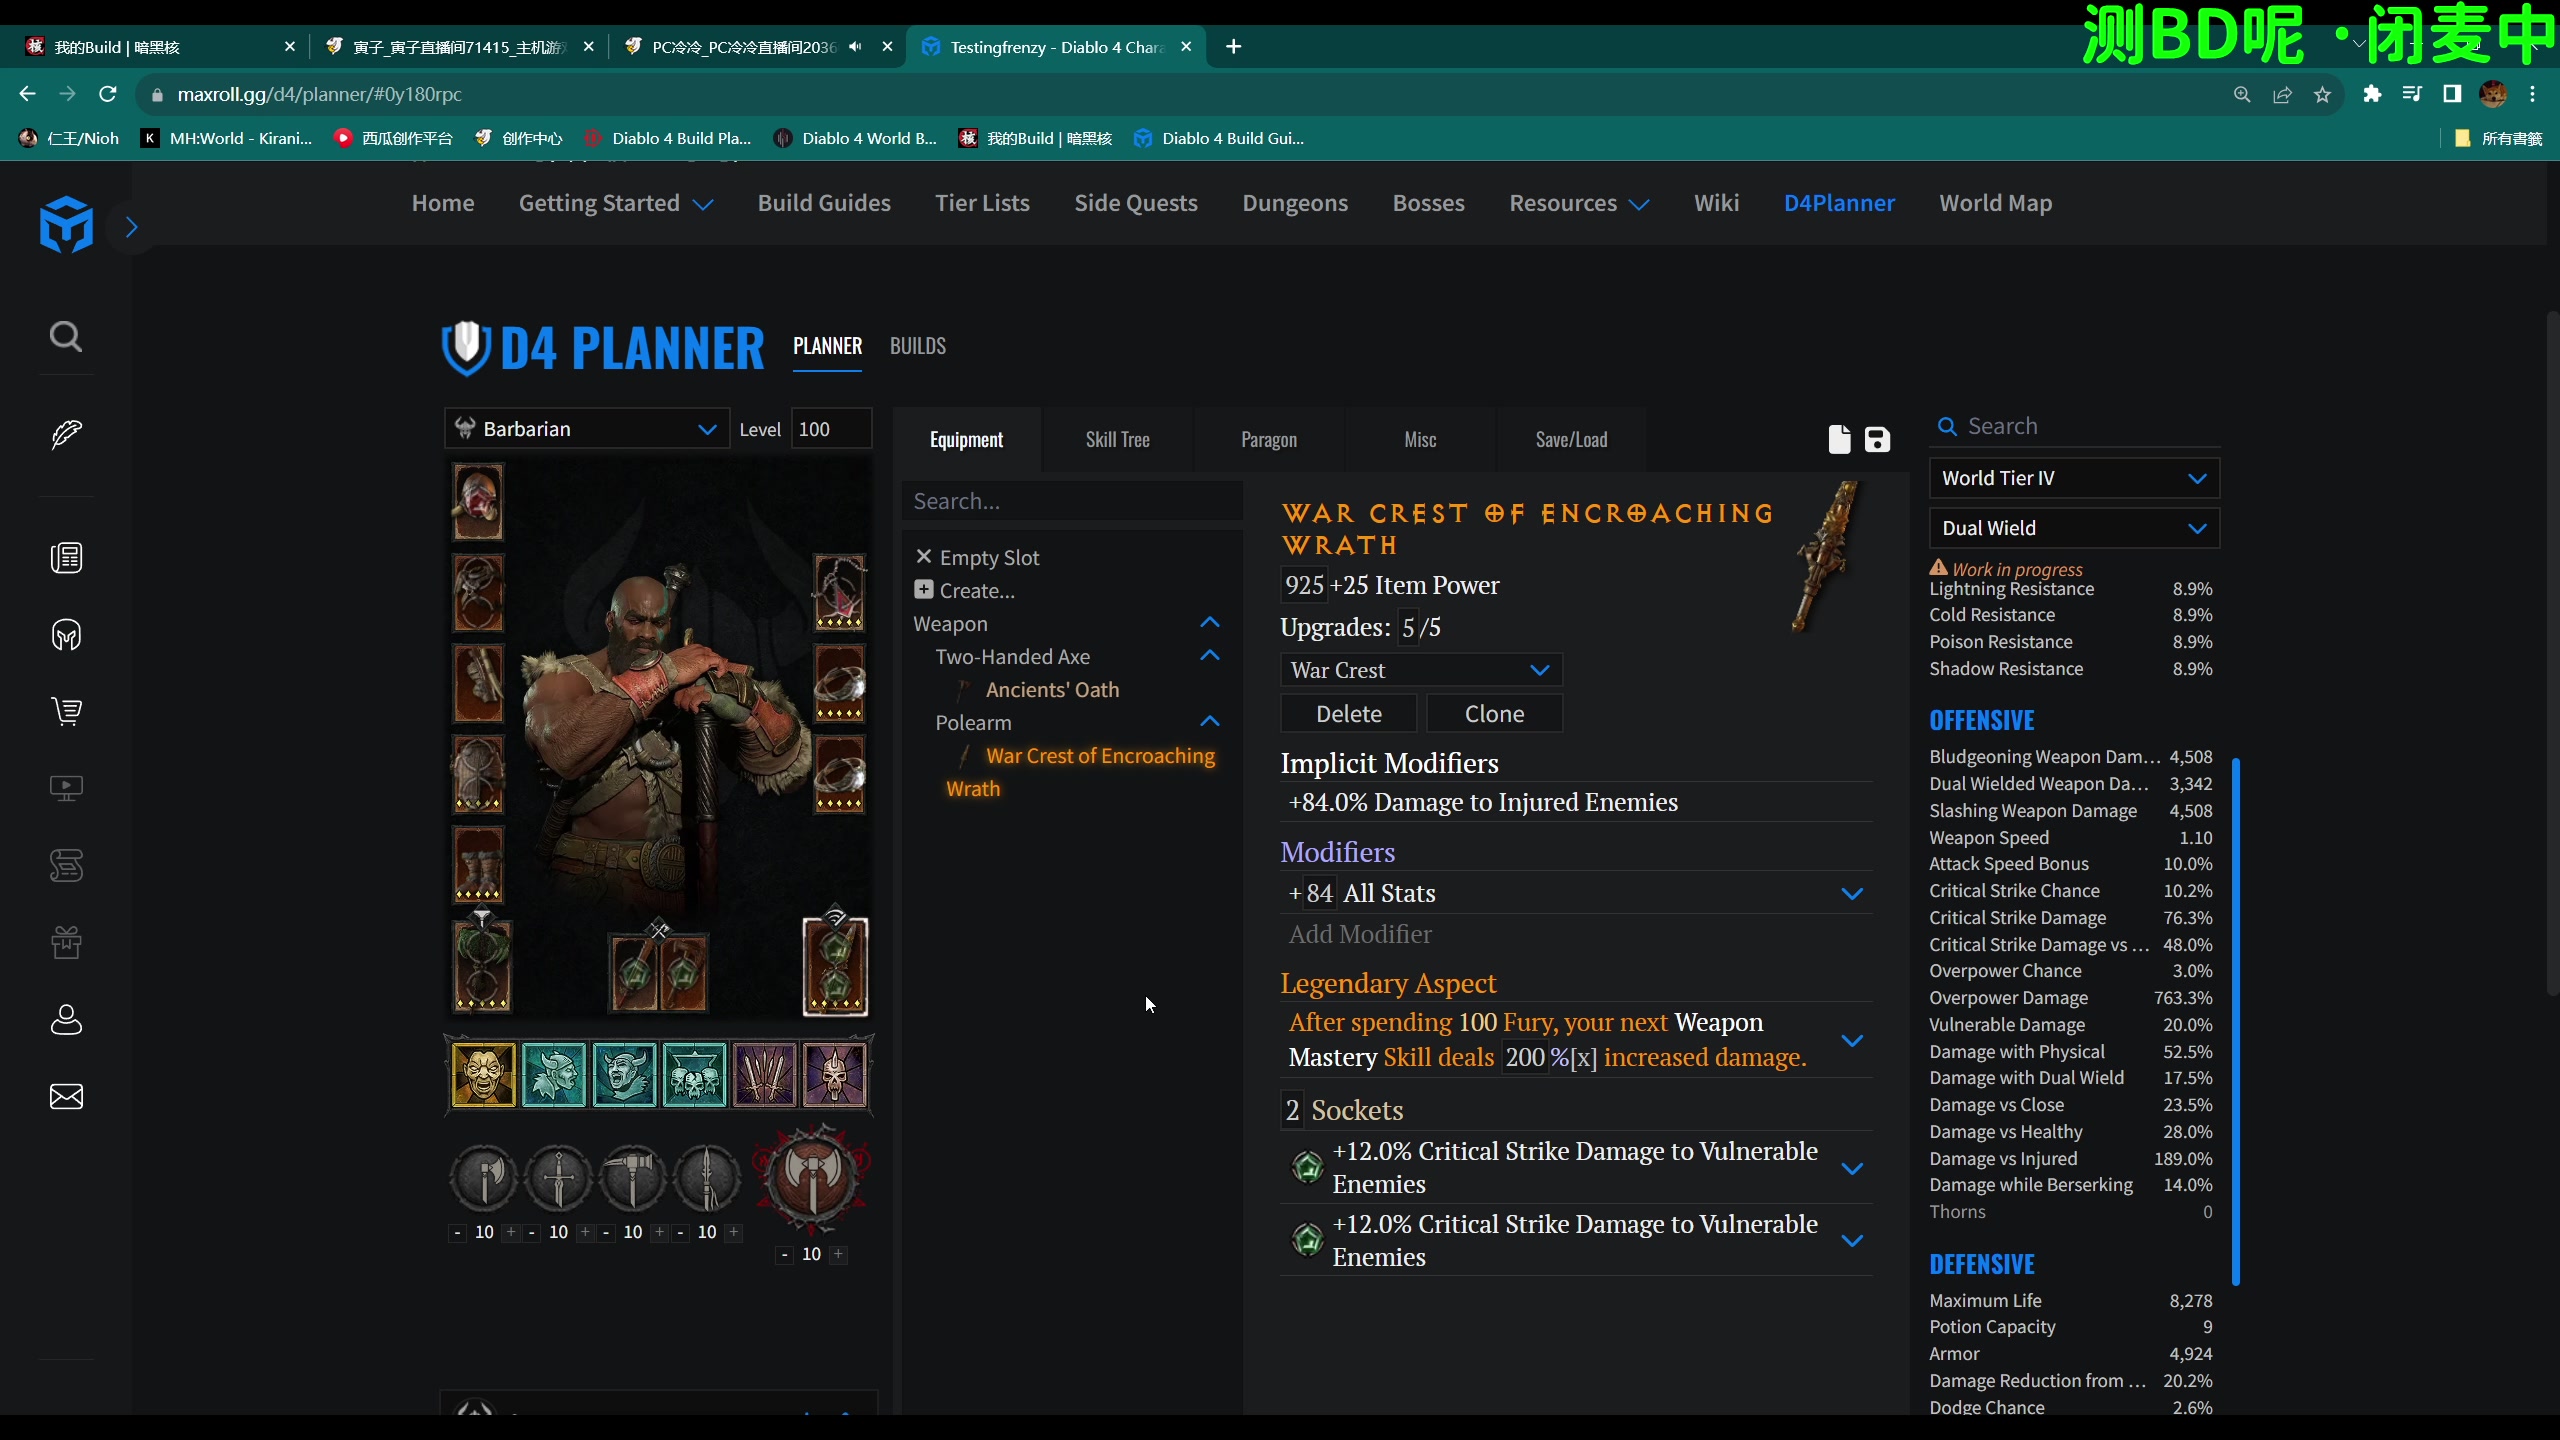This screenshot has height=1440, width=2560.
Task: Collapse the Weapon tree category
Action: click(x=1209, y=623)
